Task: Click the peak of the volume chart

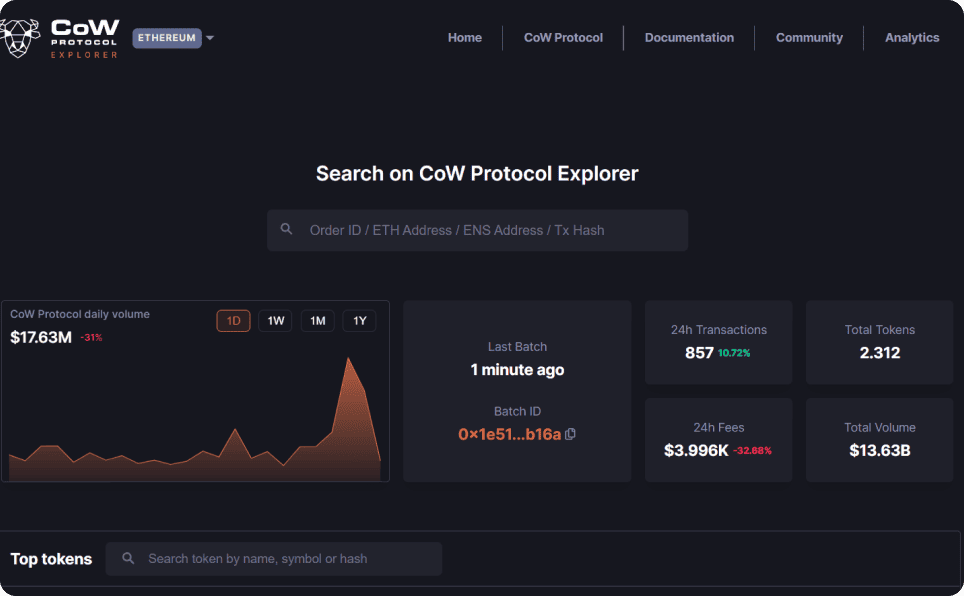Action: click(x=348, y=358)
